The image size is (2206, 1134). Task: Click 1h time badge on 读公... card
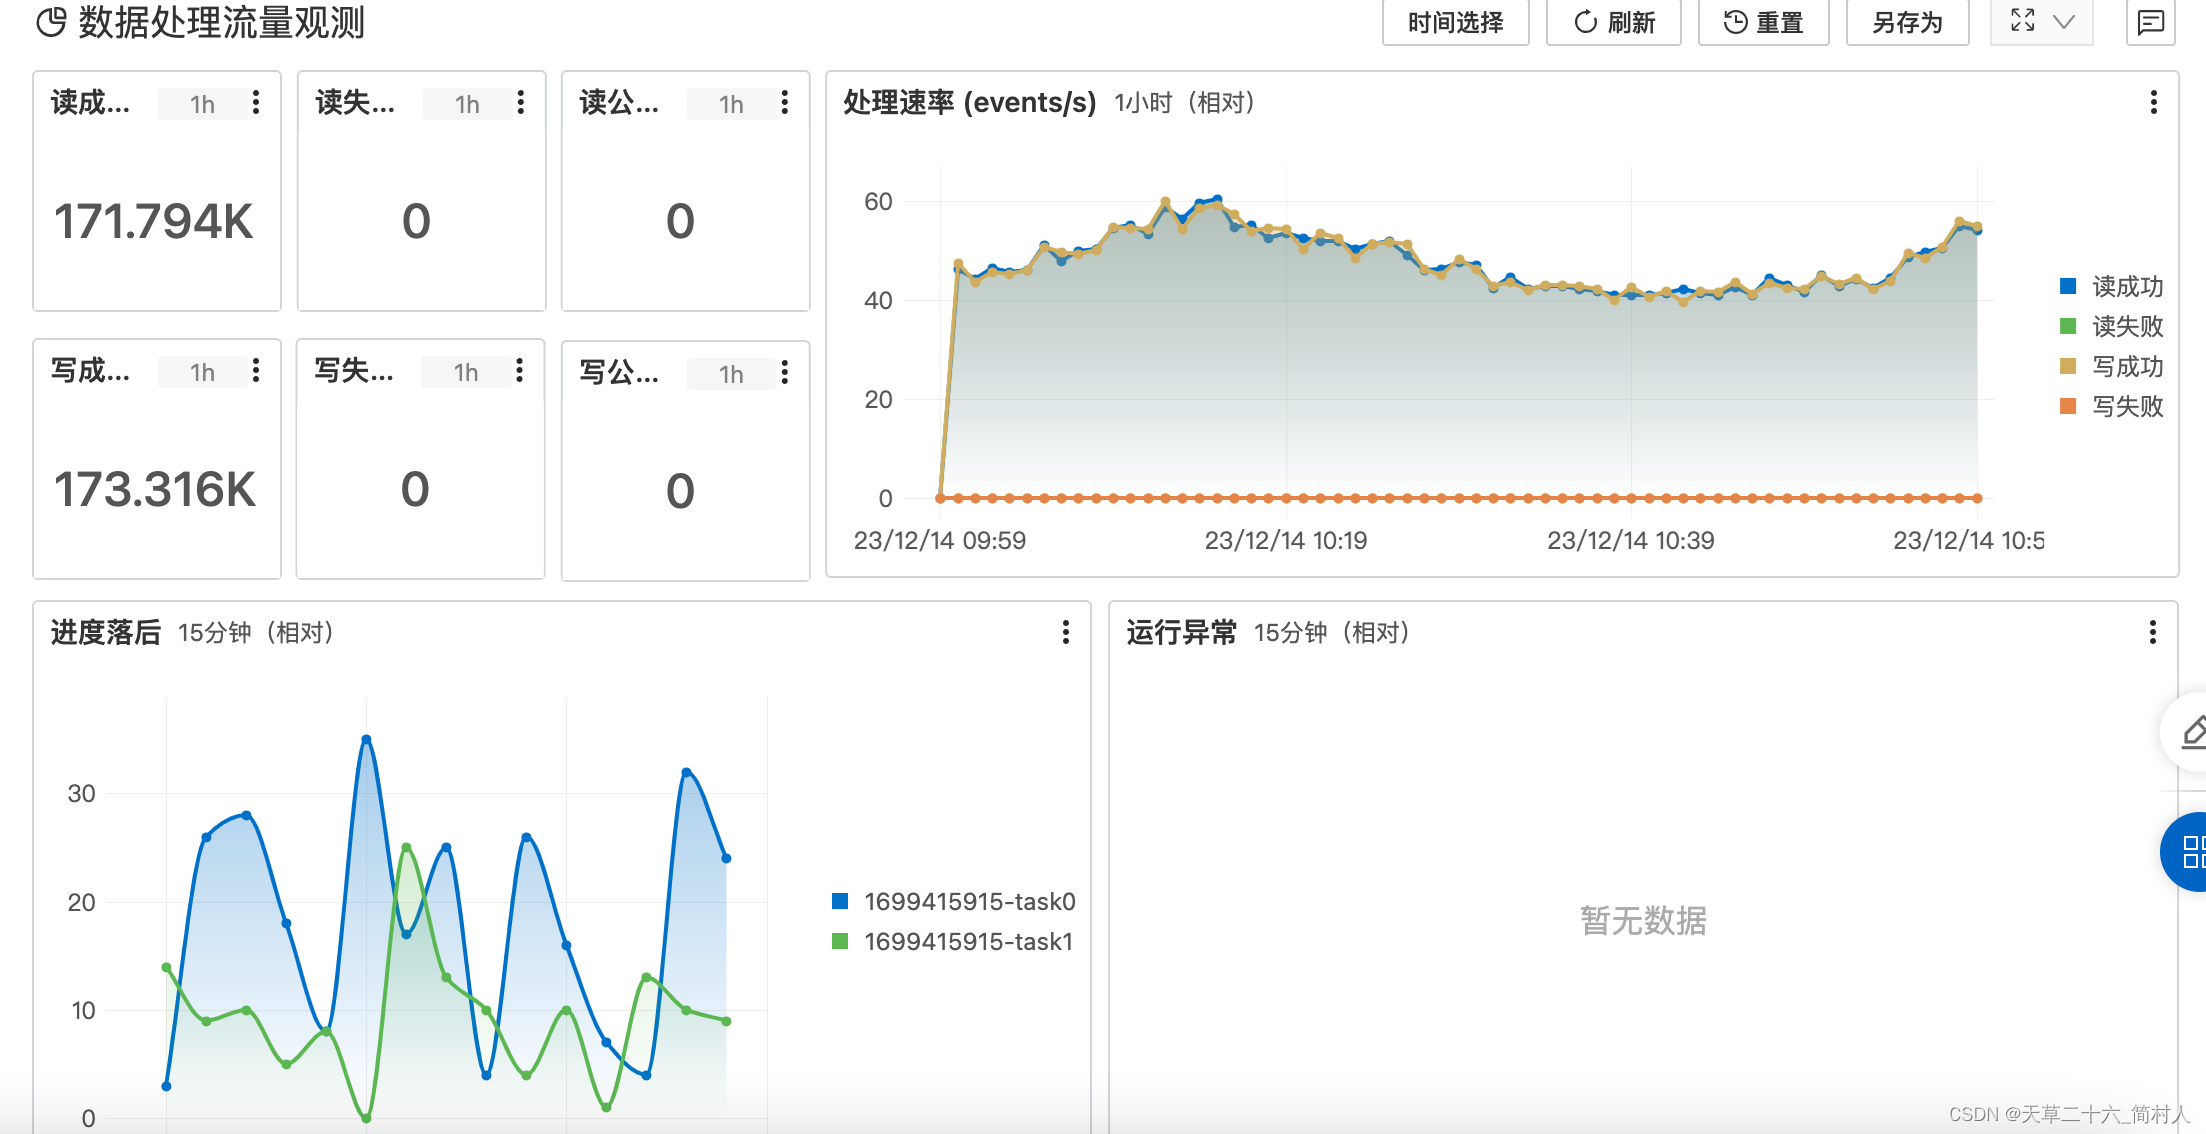click(x=731, y=104)
